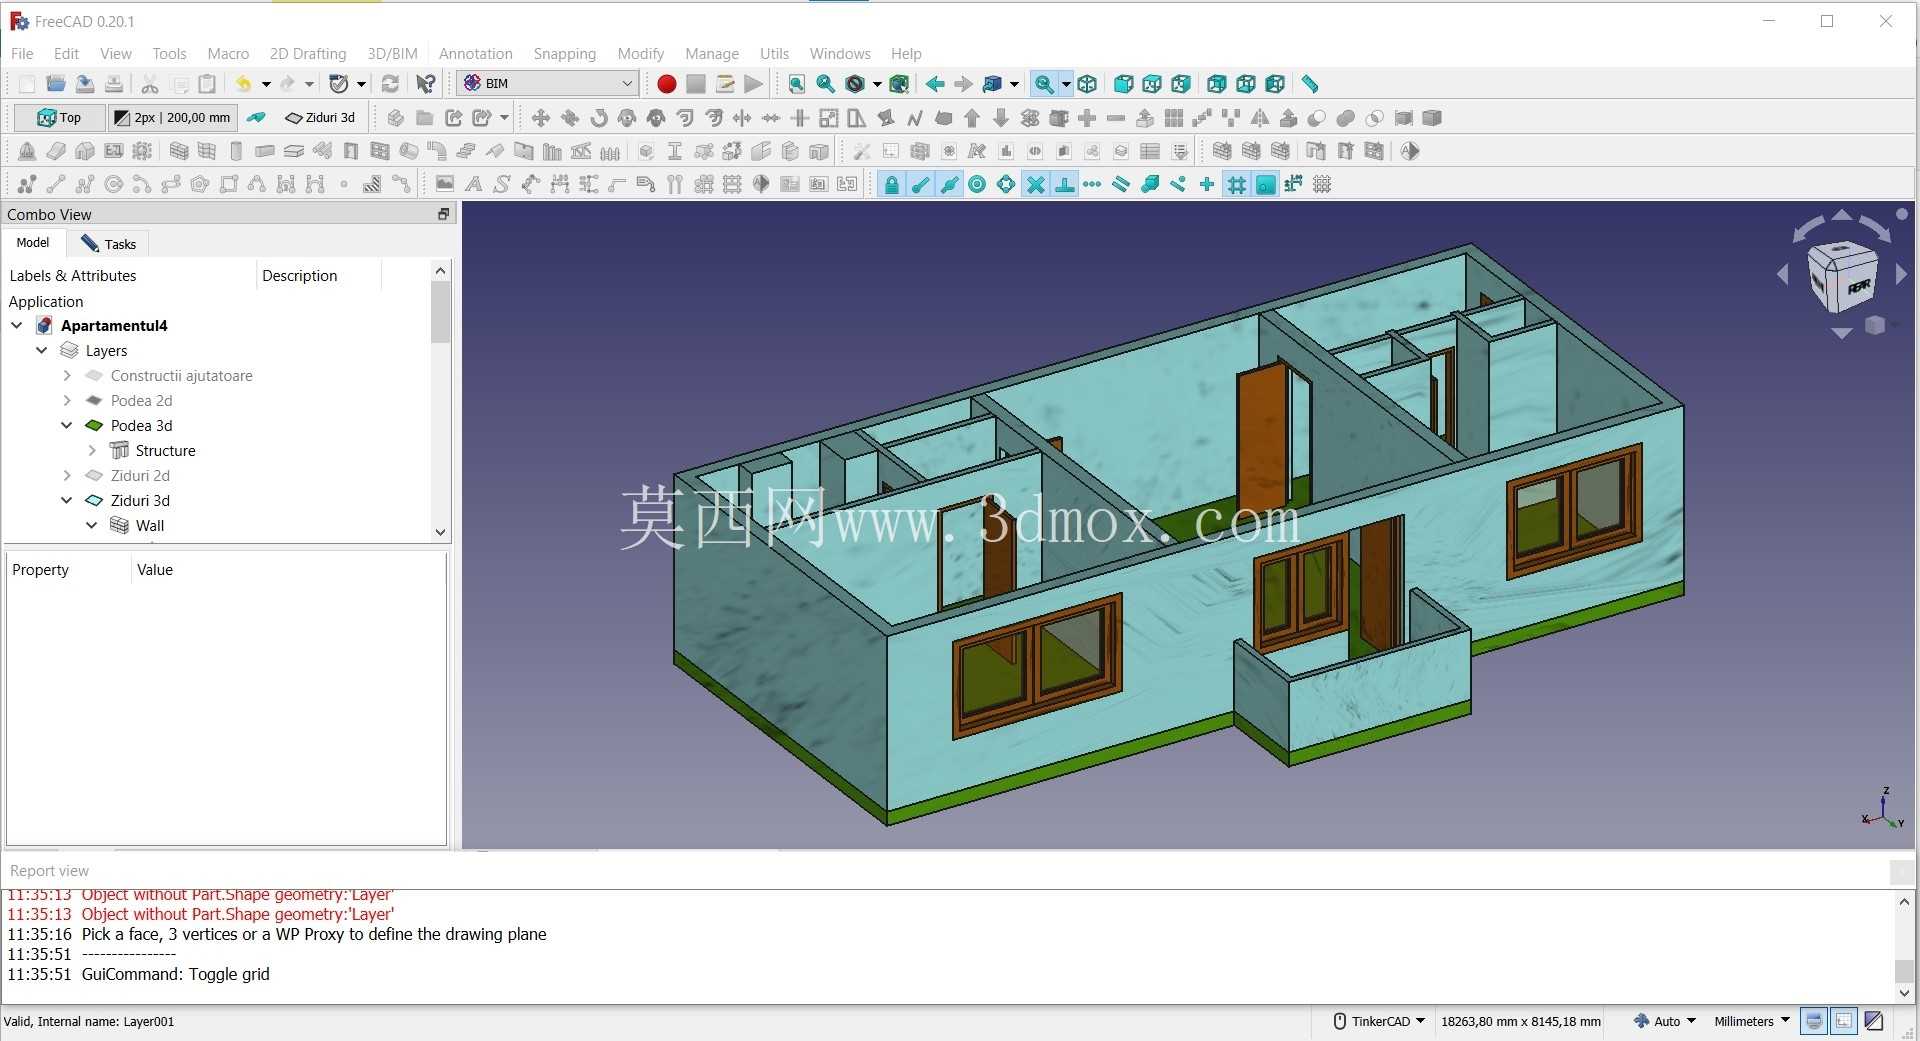Toggle Snap Perpendicular
Viewport: 1920px width, 1041px height.
[x=1065, y=184]
